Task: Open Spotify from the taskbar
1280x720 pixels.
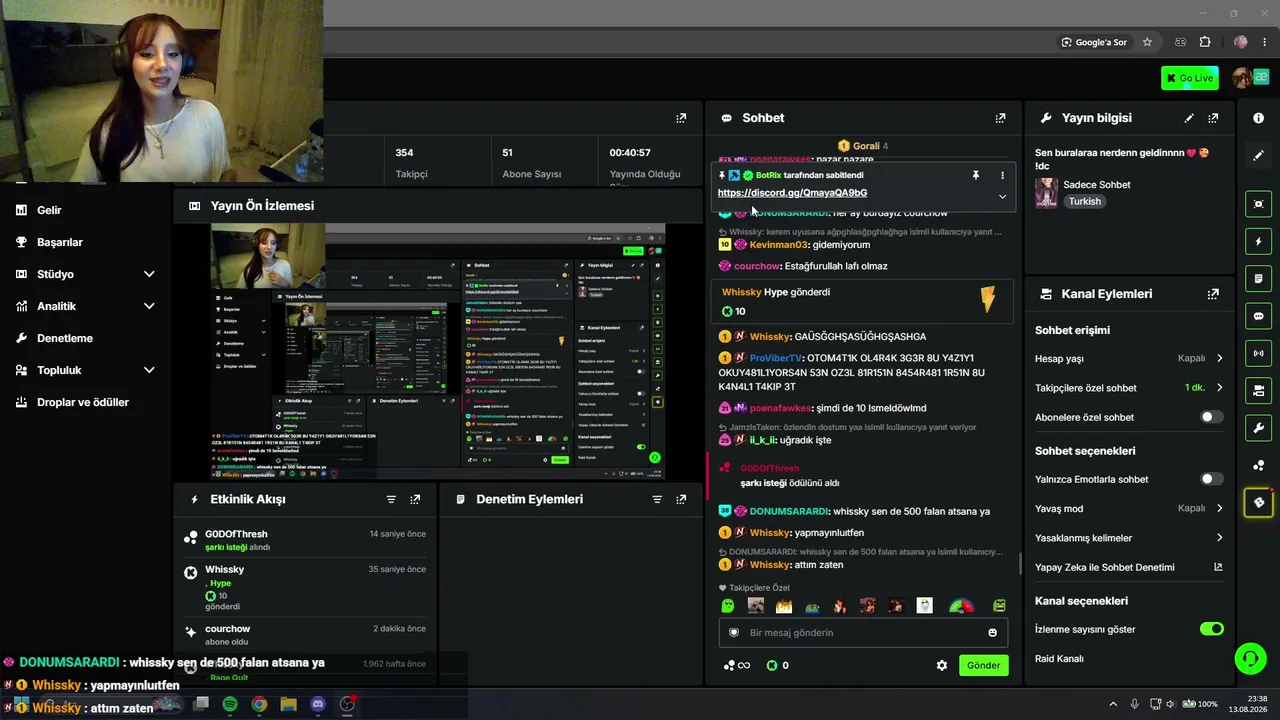Action: tap(230, 704)
